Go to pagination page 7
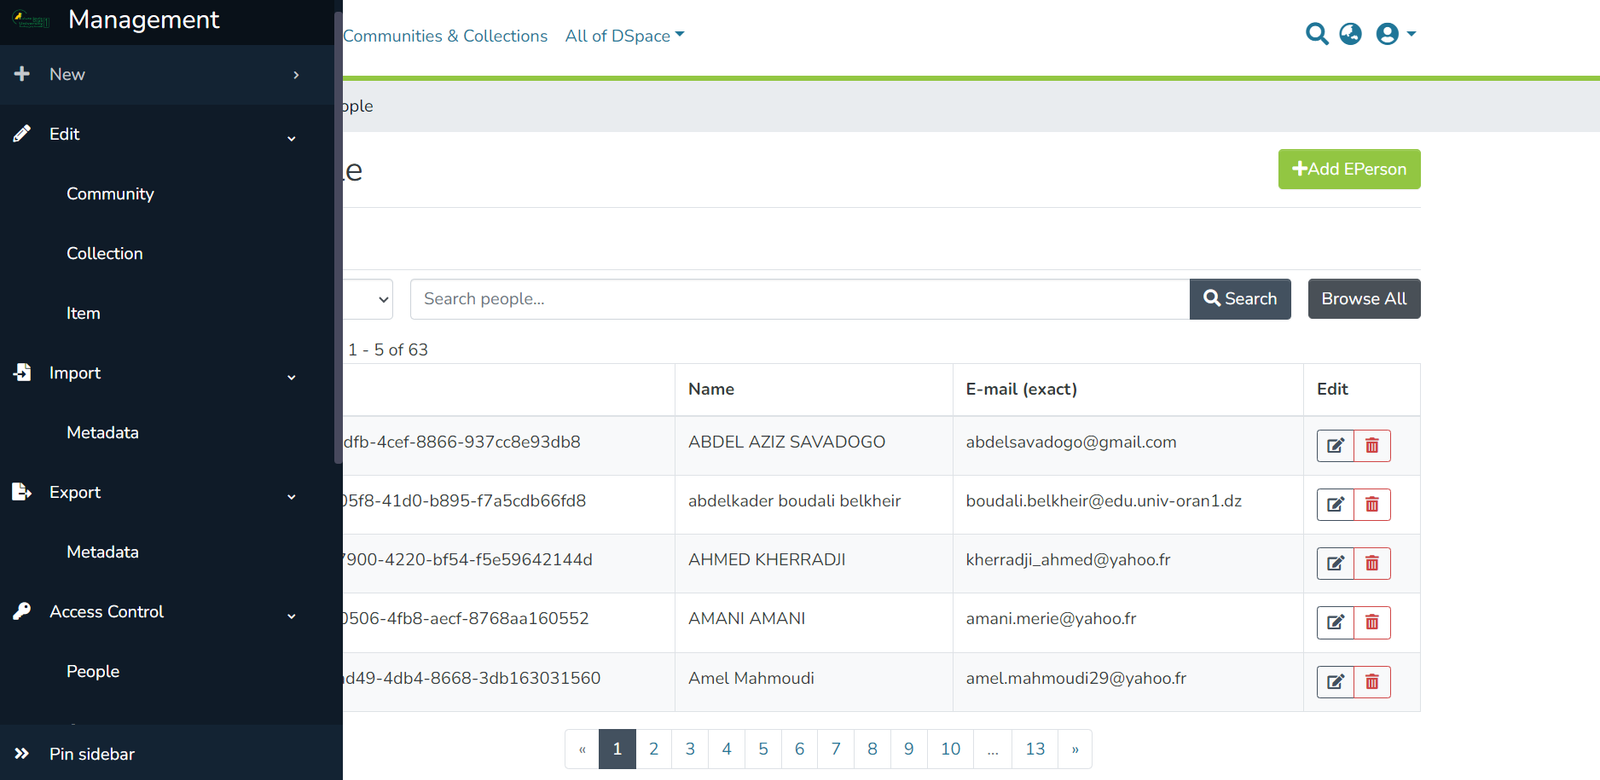Image resolution: width=1600 pixels, height=780 pixels. click(x=836, y=749)
